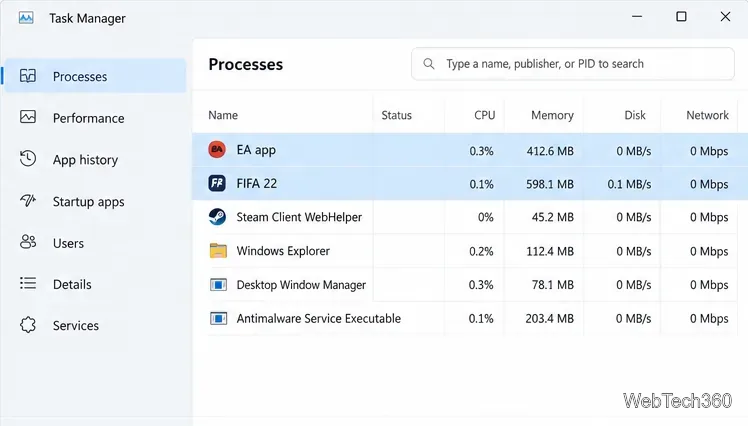Image resolution: width=748 pixels, height=426 pixels.
Task: Focus the name, publisher, or PID search box
Action: coord(572,64)
